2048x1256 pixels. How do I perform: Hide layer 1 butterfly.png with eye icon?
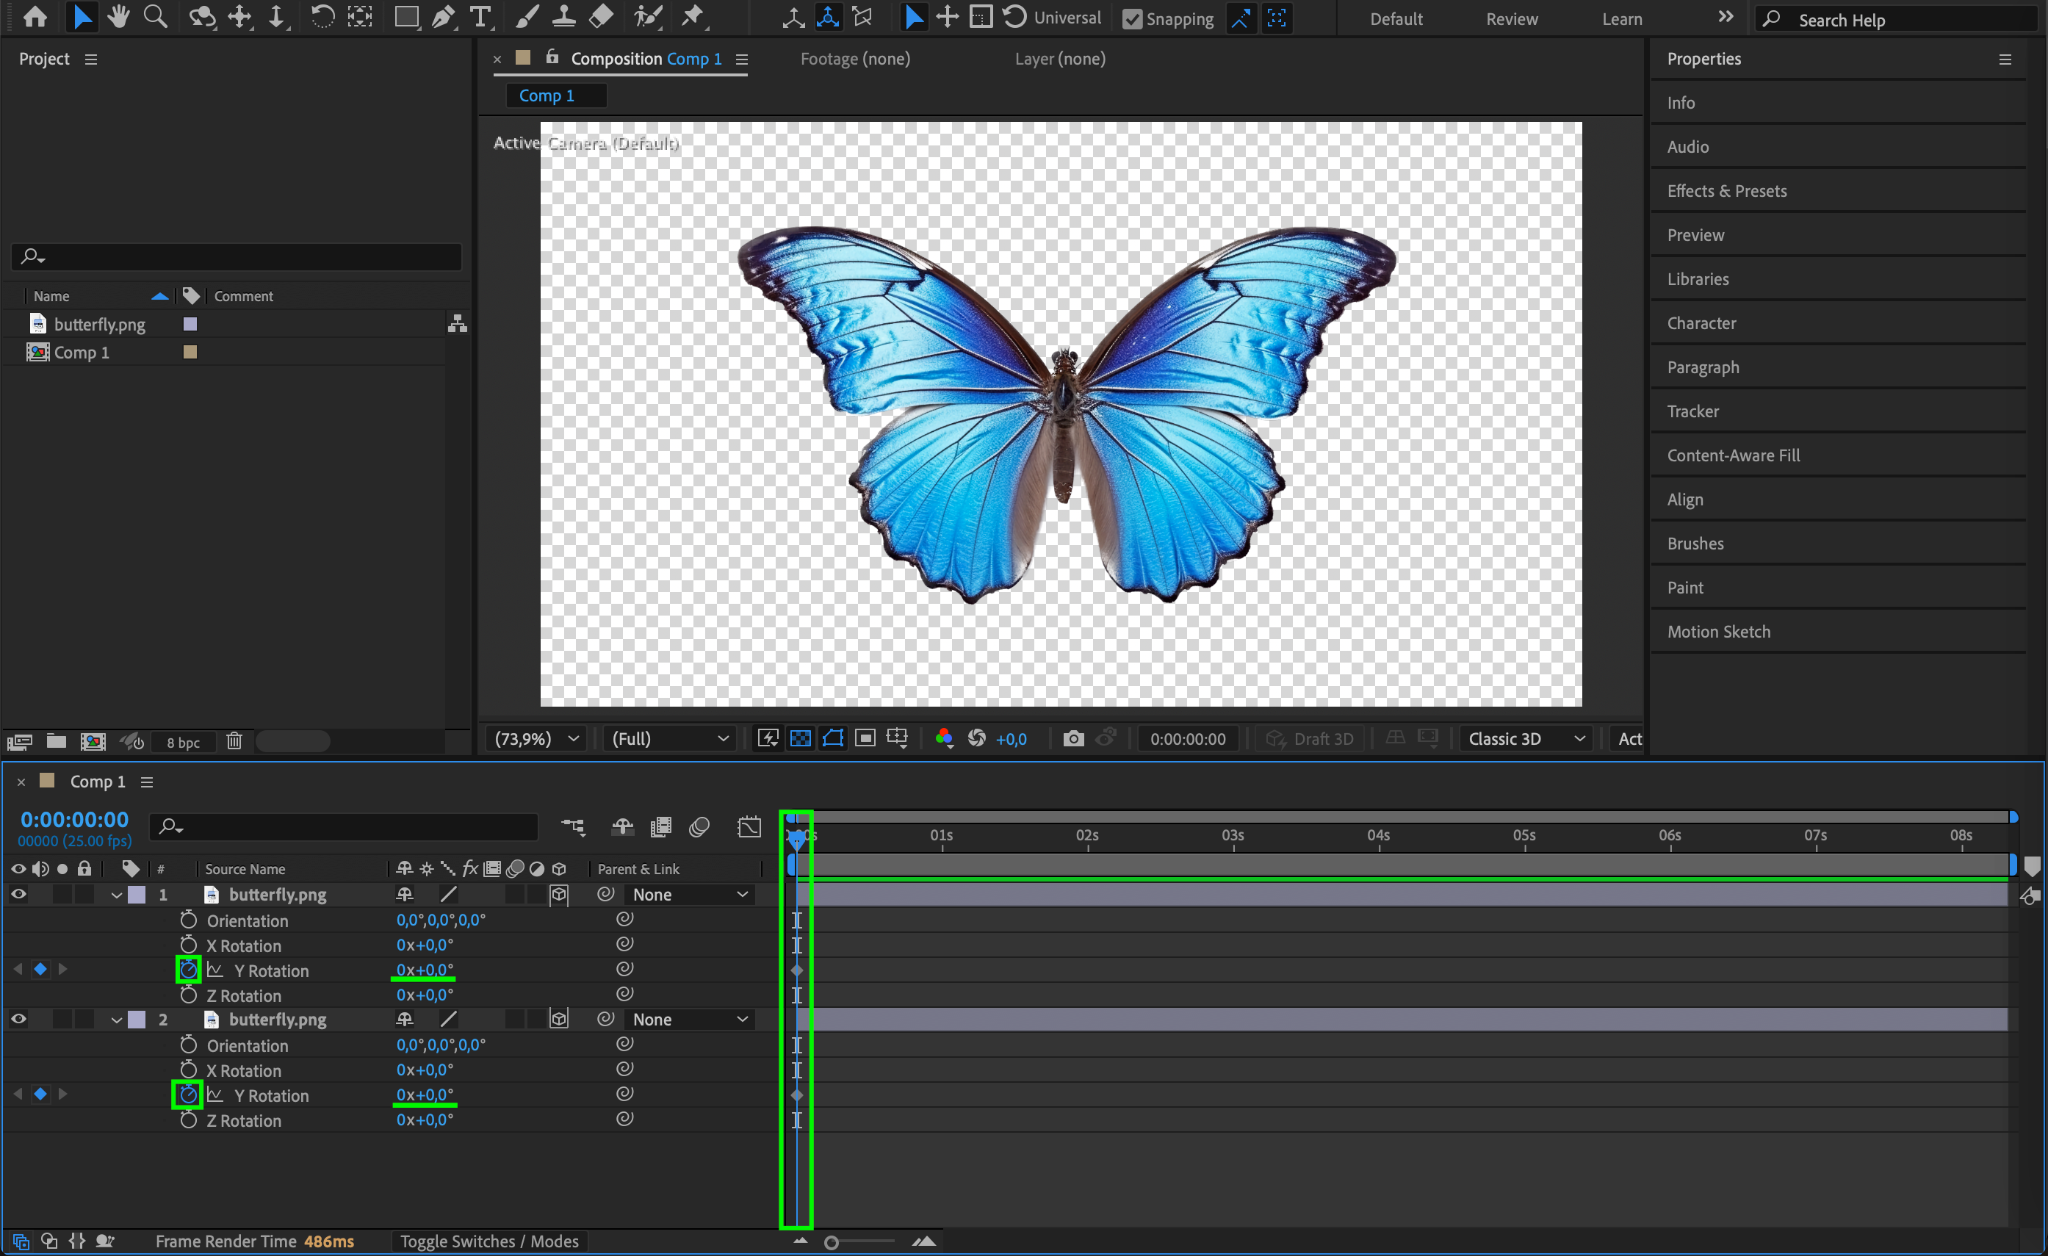[18, 894]
